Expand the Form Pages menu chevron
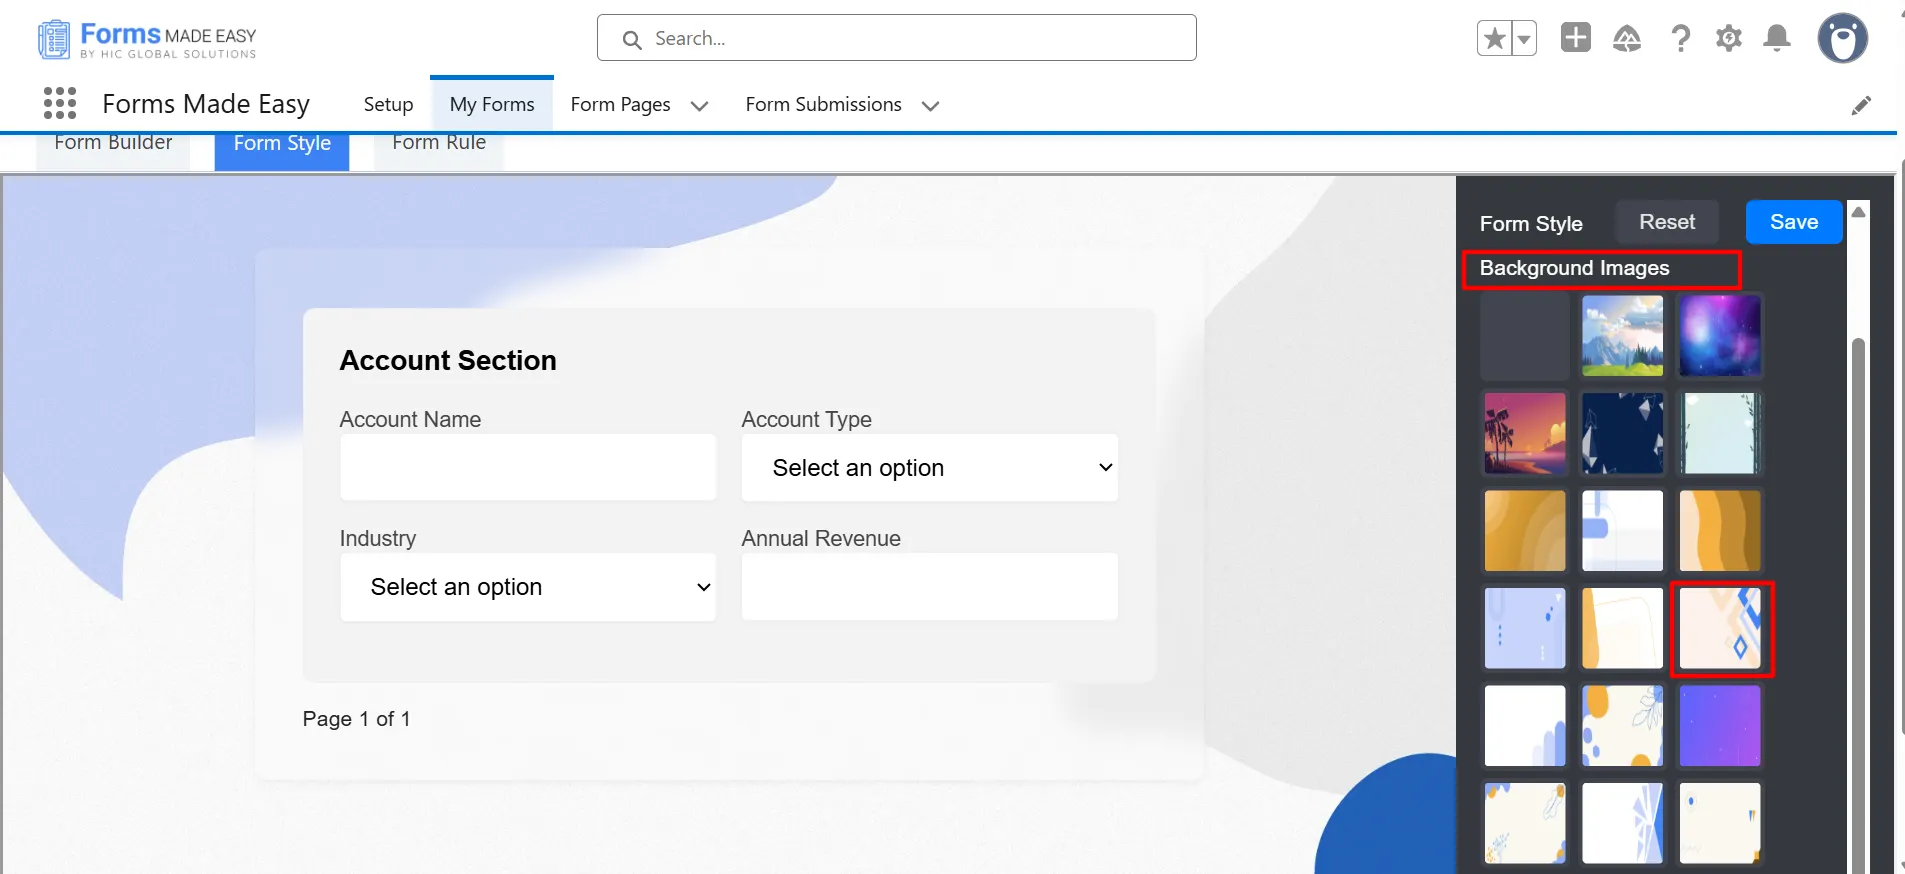Image resolution: width=1905 pixels, height=874 pixels. pyautogui.click(x=699, y=106)
